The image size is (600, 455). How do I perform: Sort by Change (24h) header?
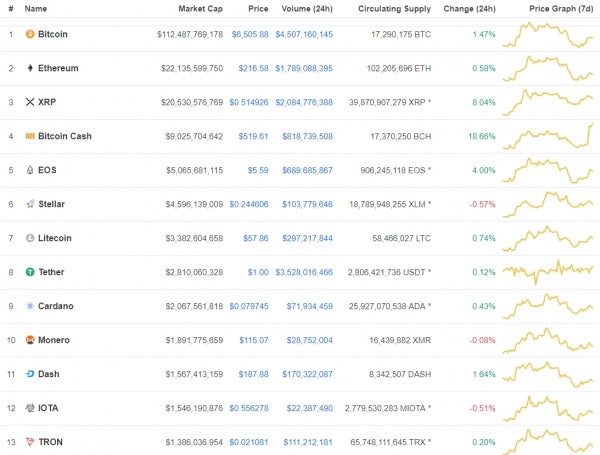tap(470, 9)
